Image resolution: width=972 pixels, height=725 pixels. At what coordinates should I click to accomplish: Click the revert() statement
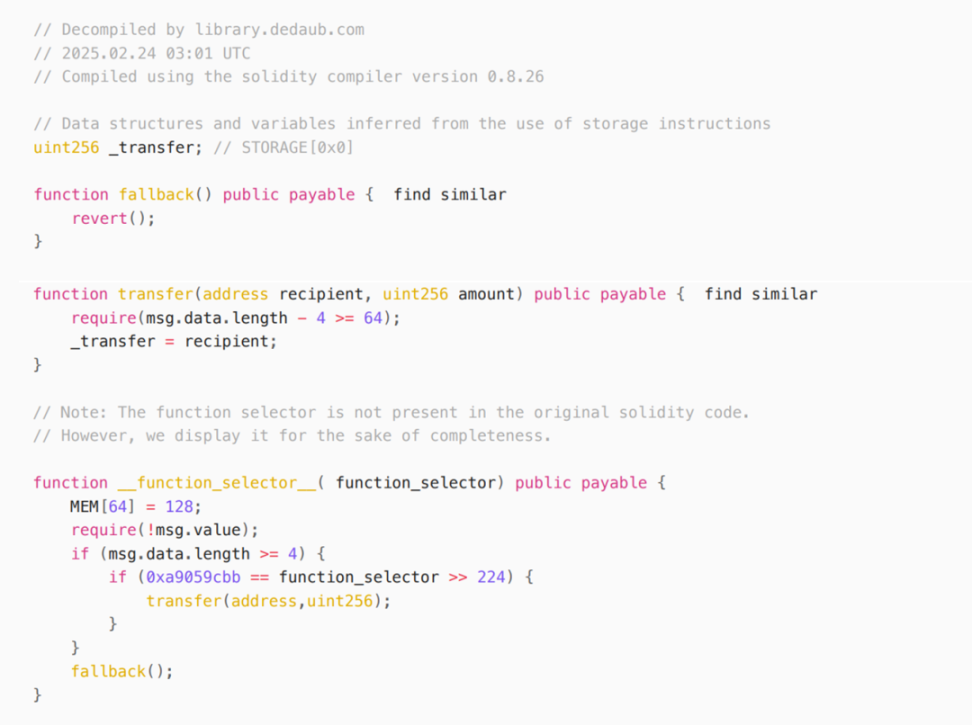pos(113,218)
